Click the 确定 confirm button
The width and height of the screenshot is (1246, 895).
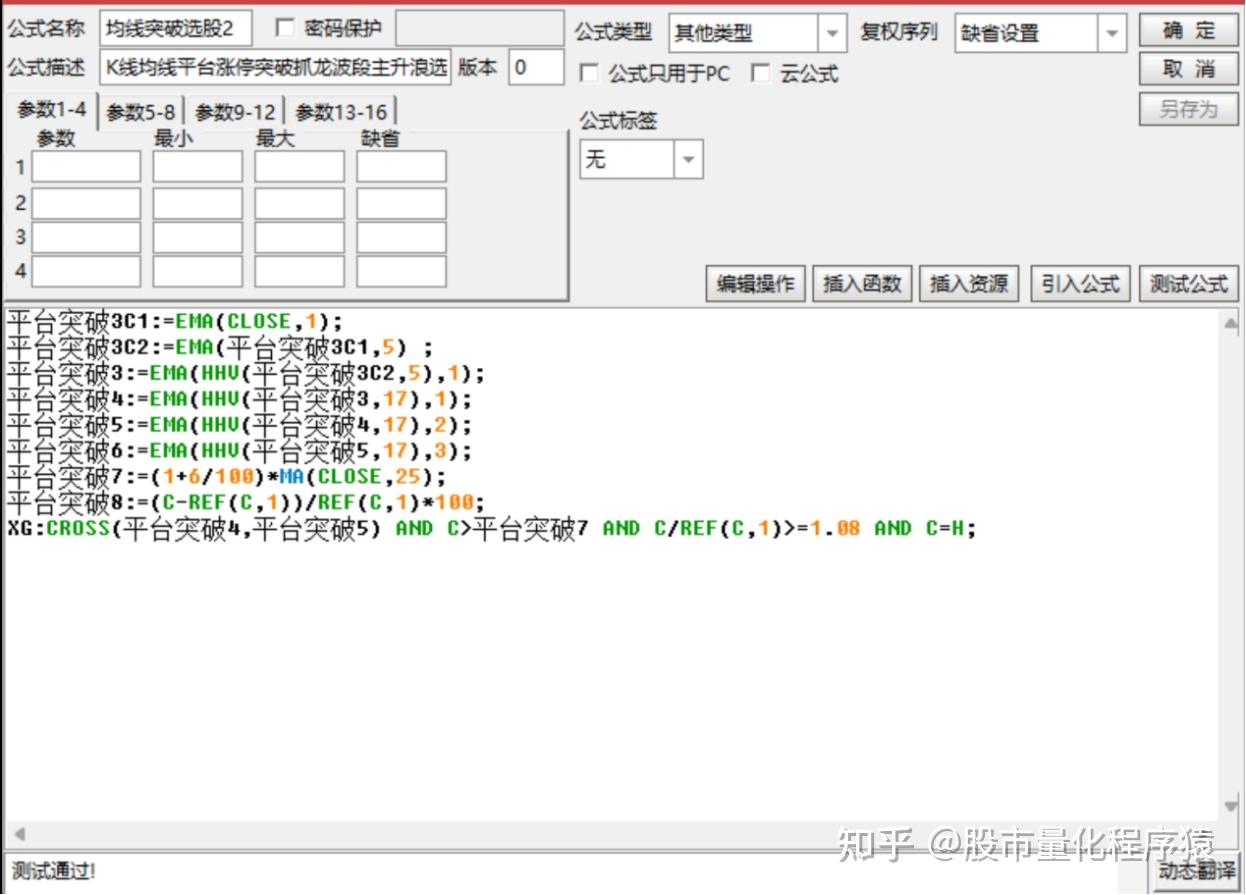tap(1188, 30)
